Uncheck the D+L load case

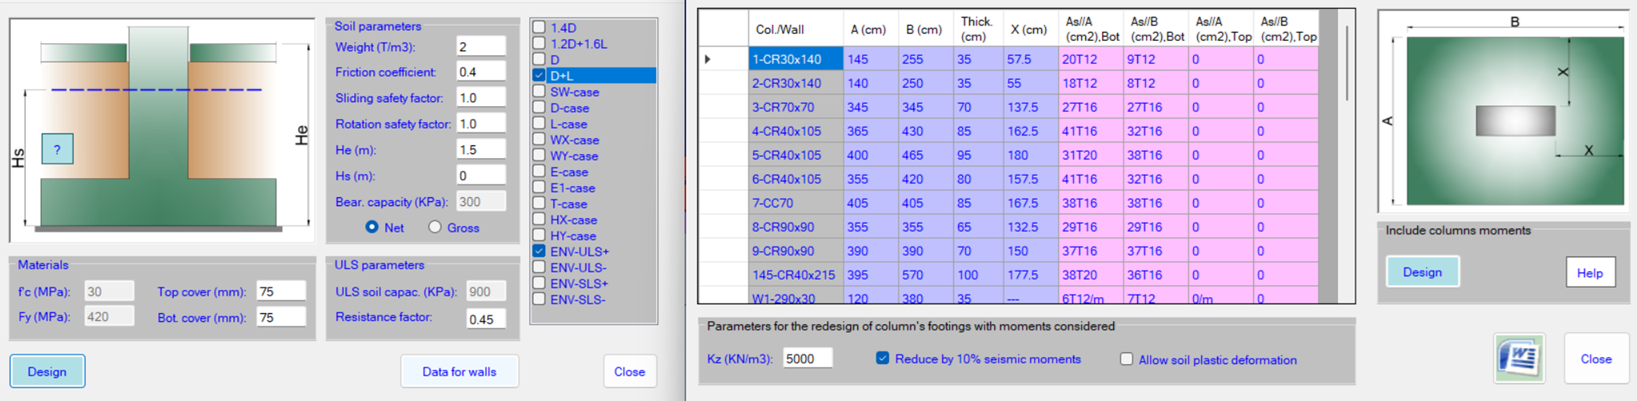(539, 76)
